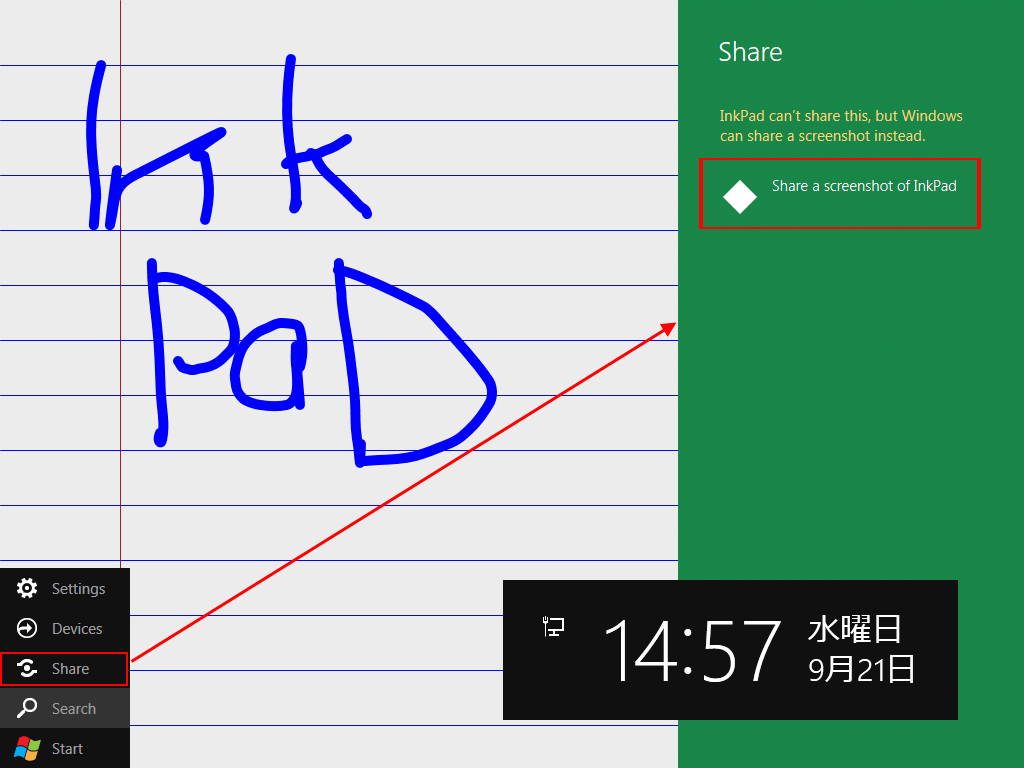
Task: Go to the Start charm label
Action: click(x=67, y=749)
